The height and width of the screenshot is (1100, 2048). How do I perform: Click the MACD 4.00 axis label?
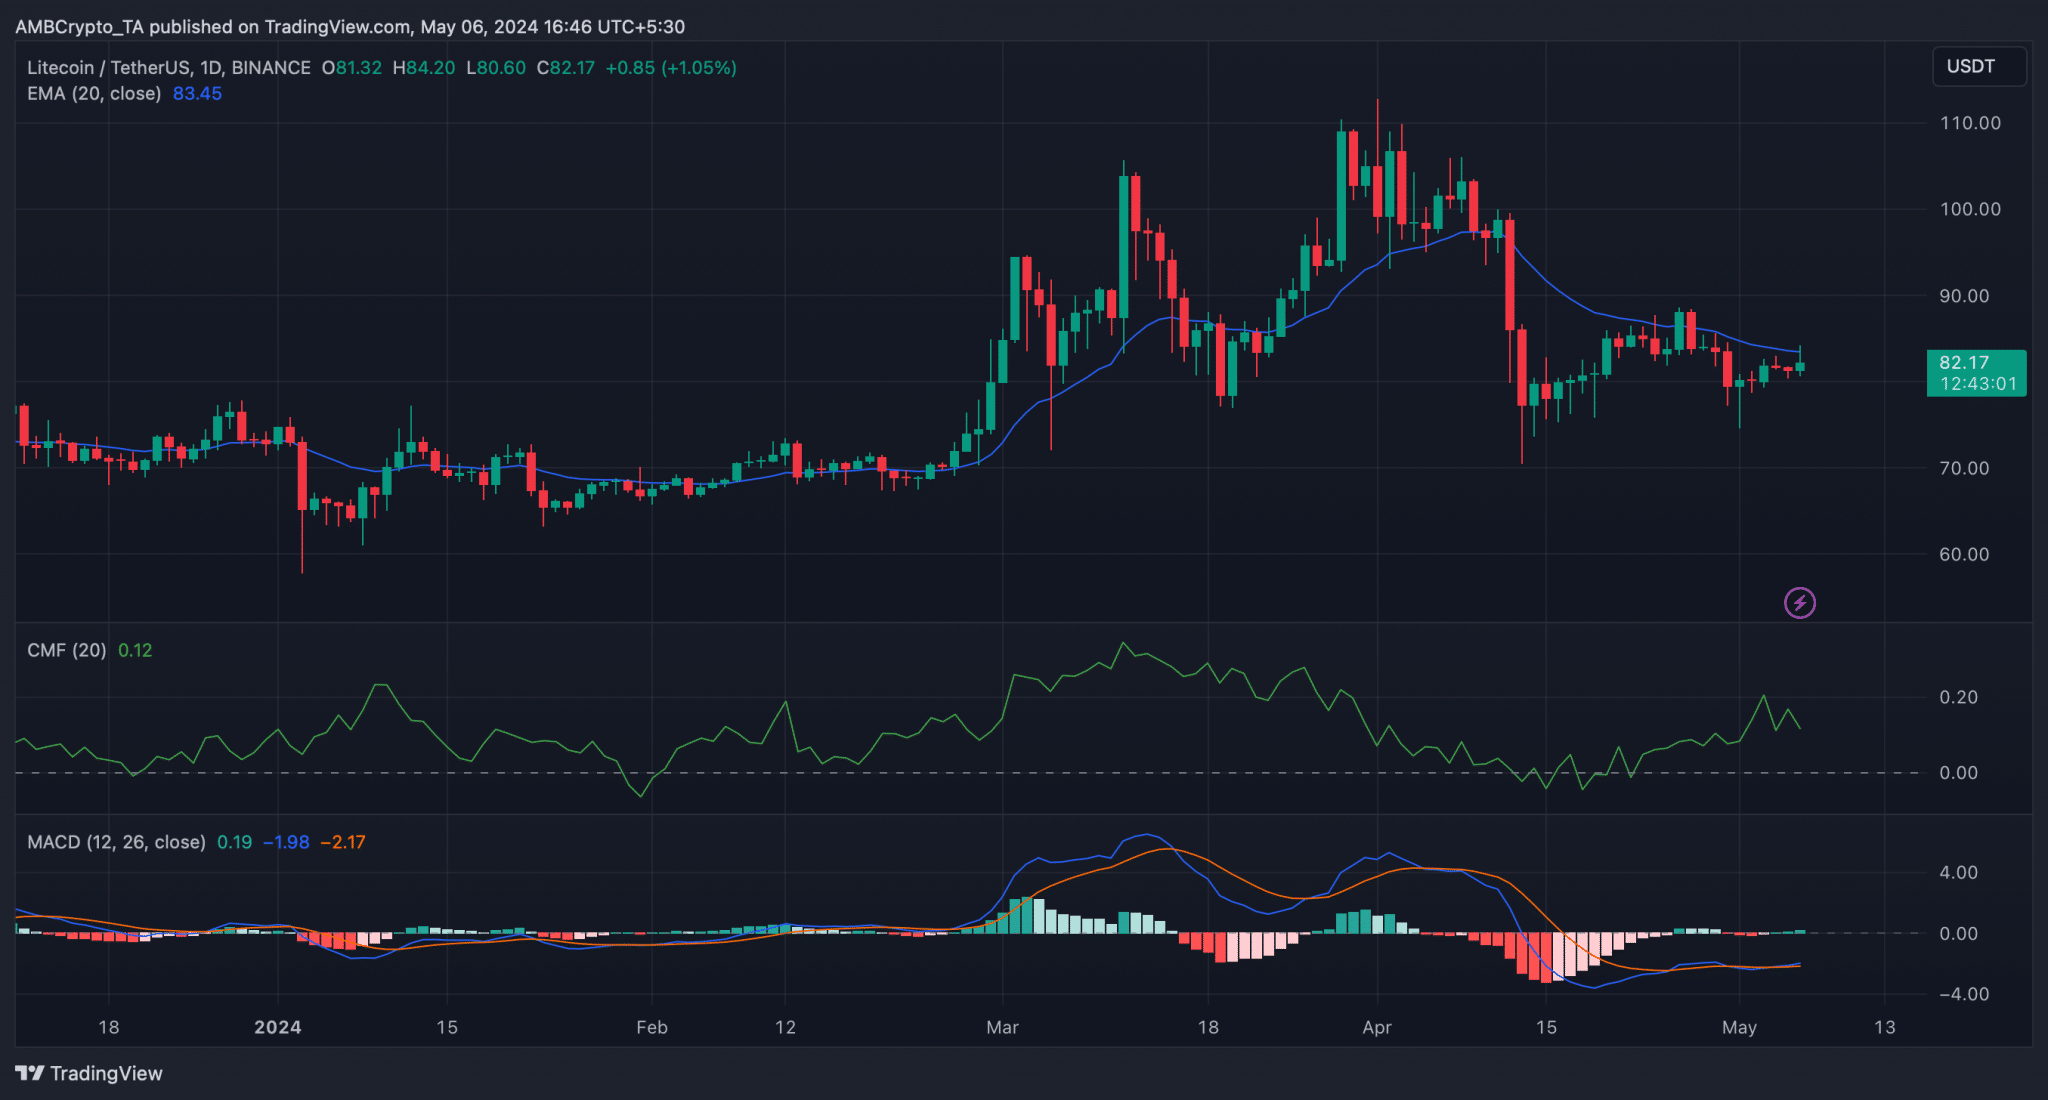point(1958,872)
